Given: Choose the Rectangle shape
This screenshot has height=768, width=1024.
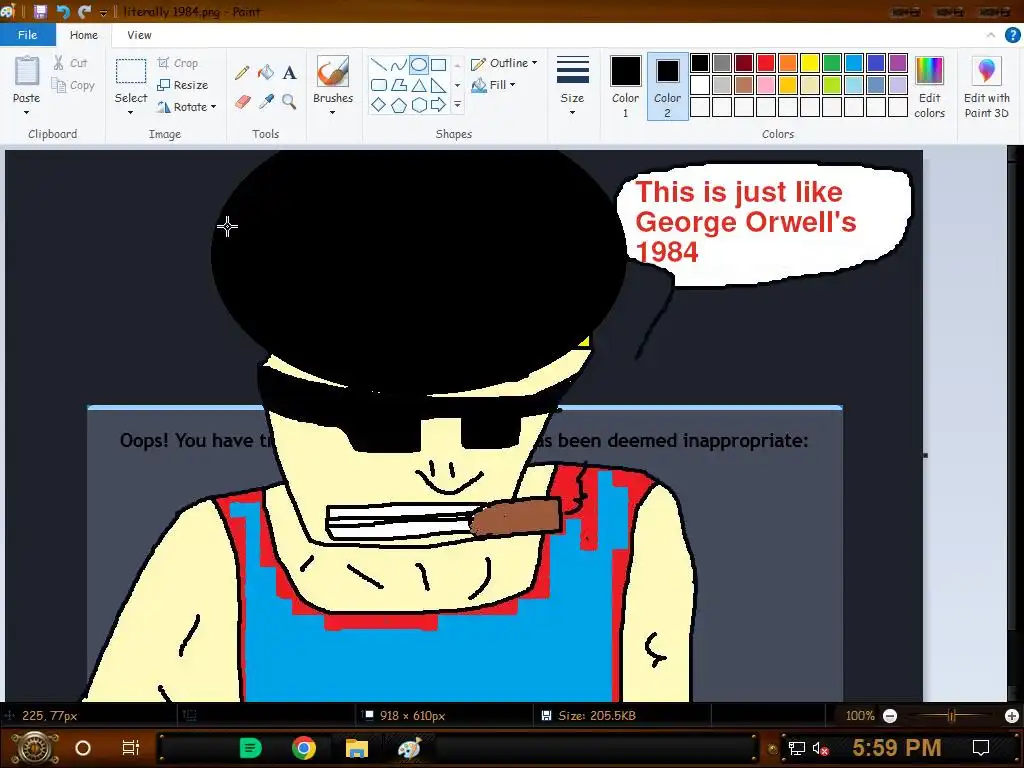Looking at the screenshot, I should pyautogui.click(x=439, y=65).
